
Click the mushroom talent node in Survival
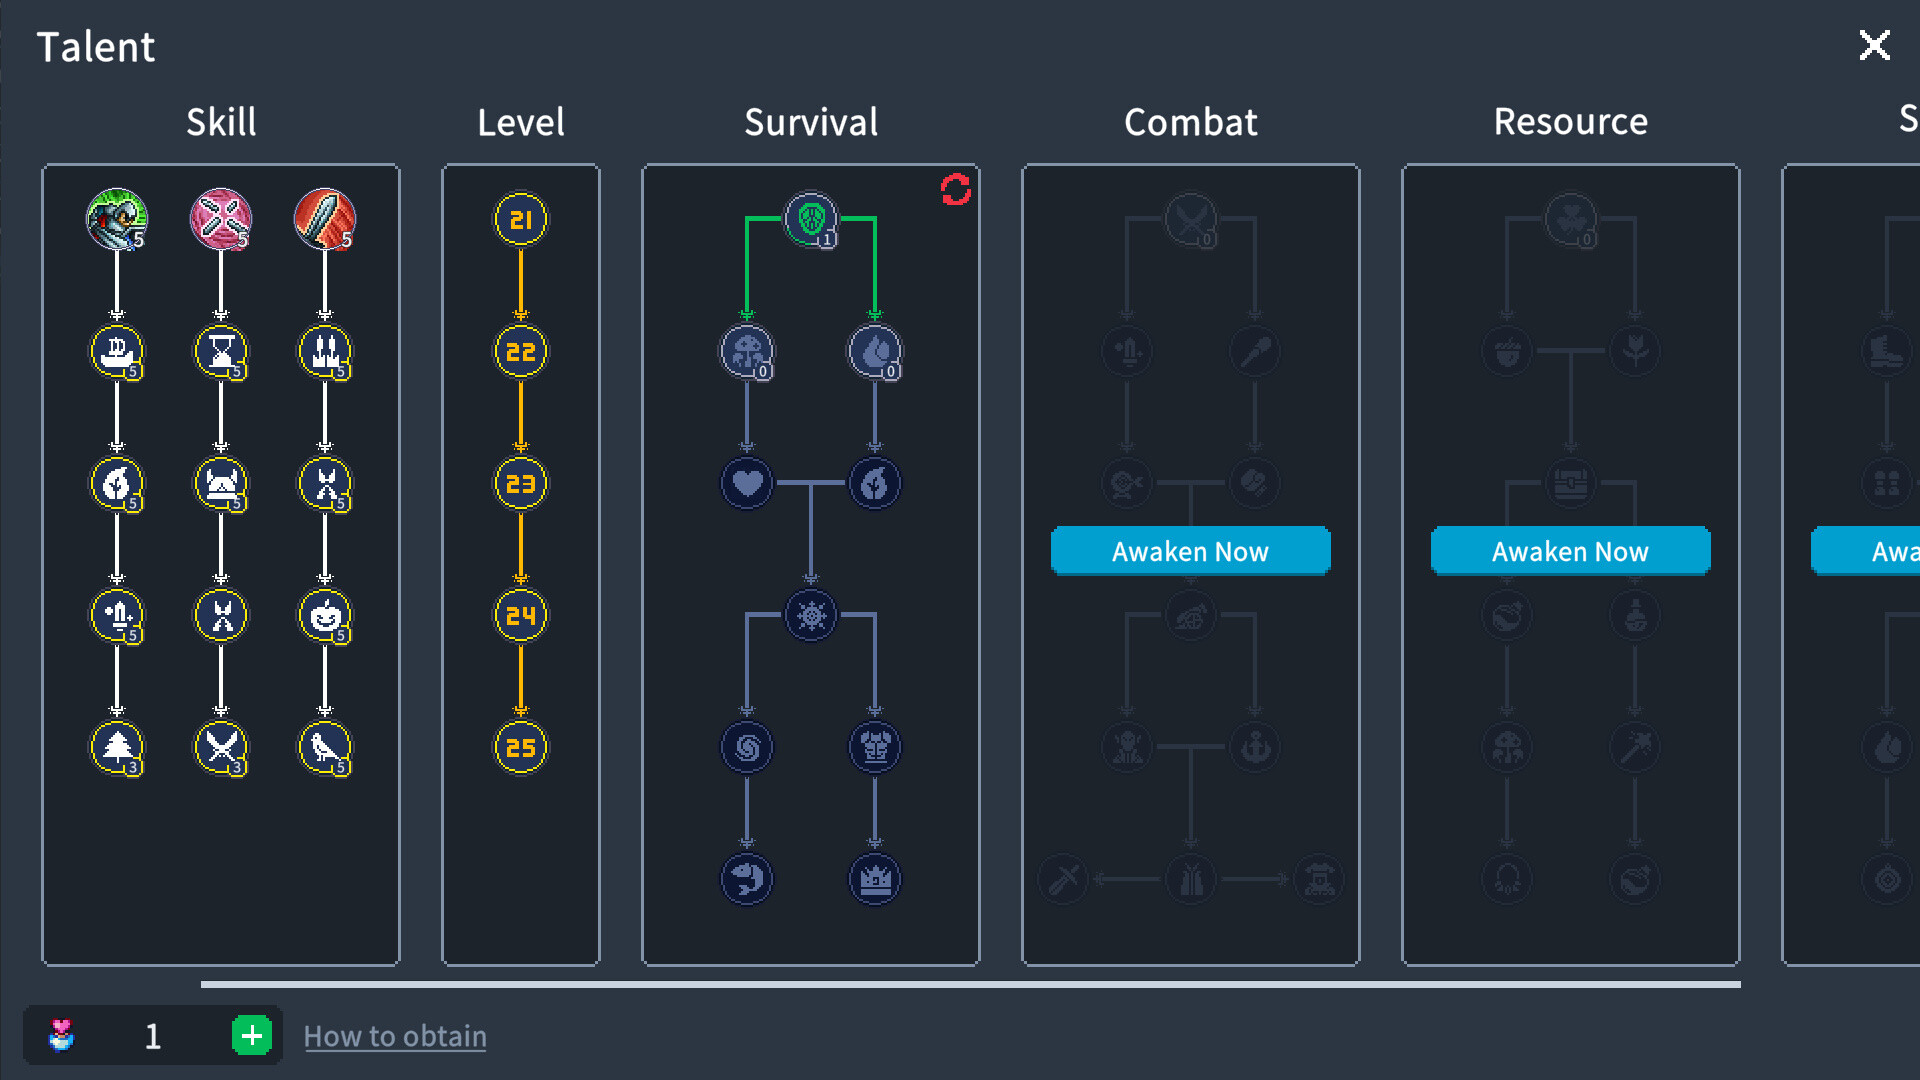coord(747,352)
